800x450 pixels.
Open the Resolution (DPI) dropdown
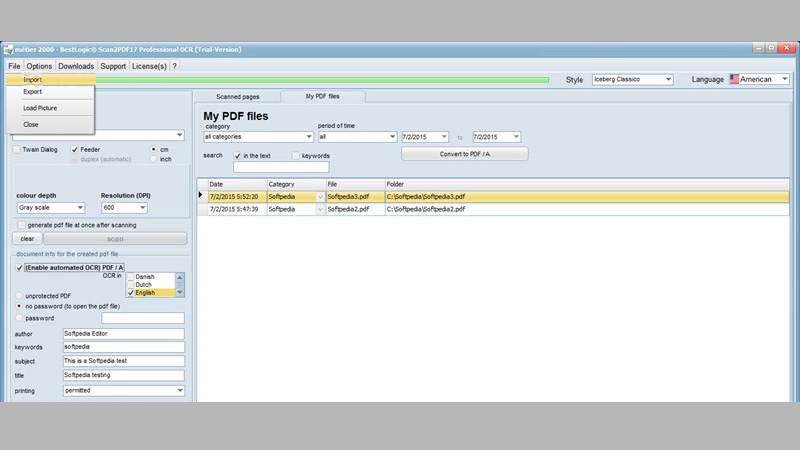(124, 207)
